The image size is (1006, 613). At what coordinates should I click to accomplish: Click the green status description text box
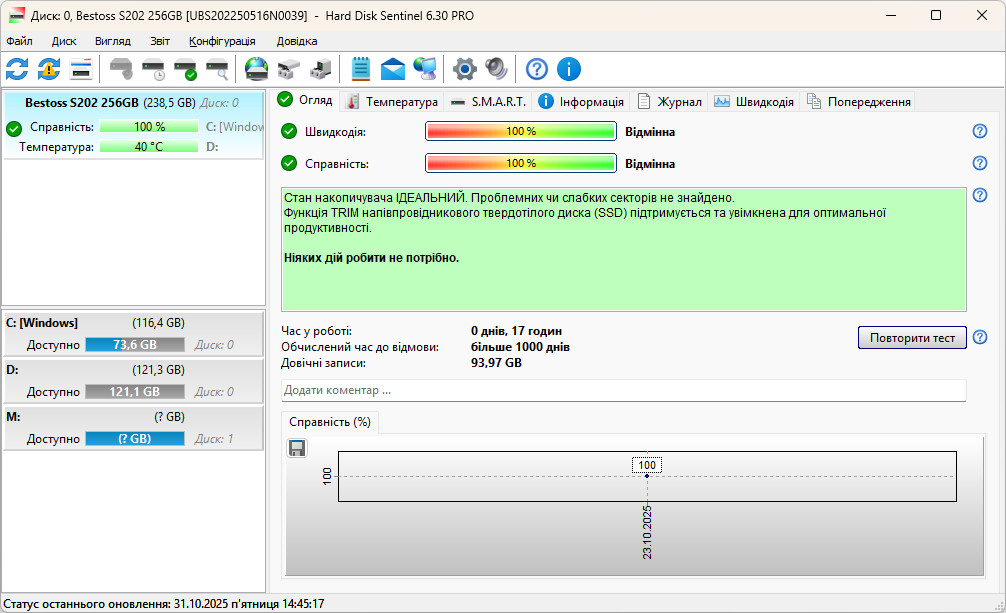(624, 250)
